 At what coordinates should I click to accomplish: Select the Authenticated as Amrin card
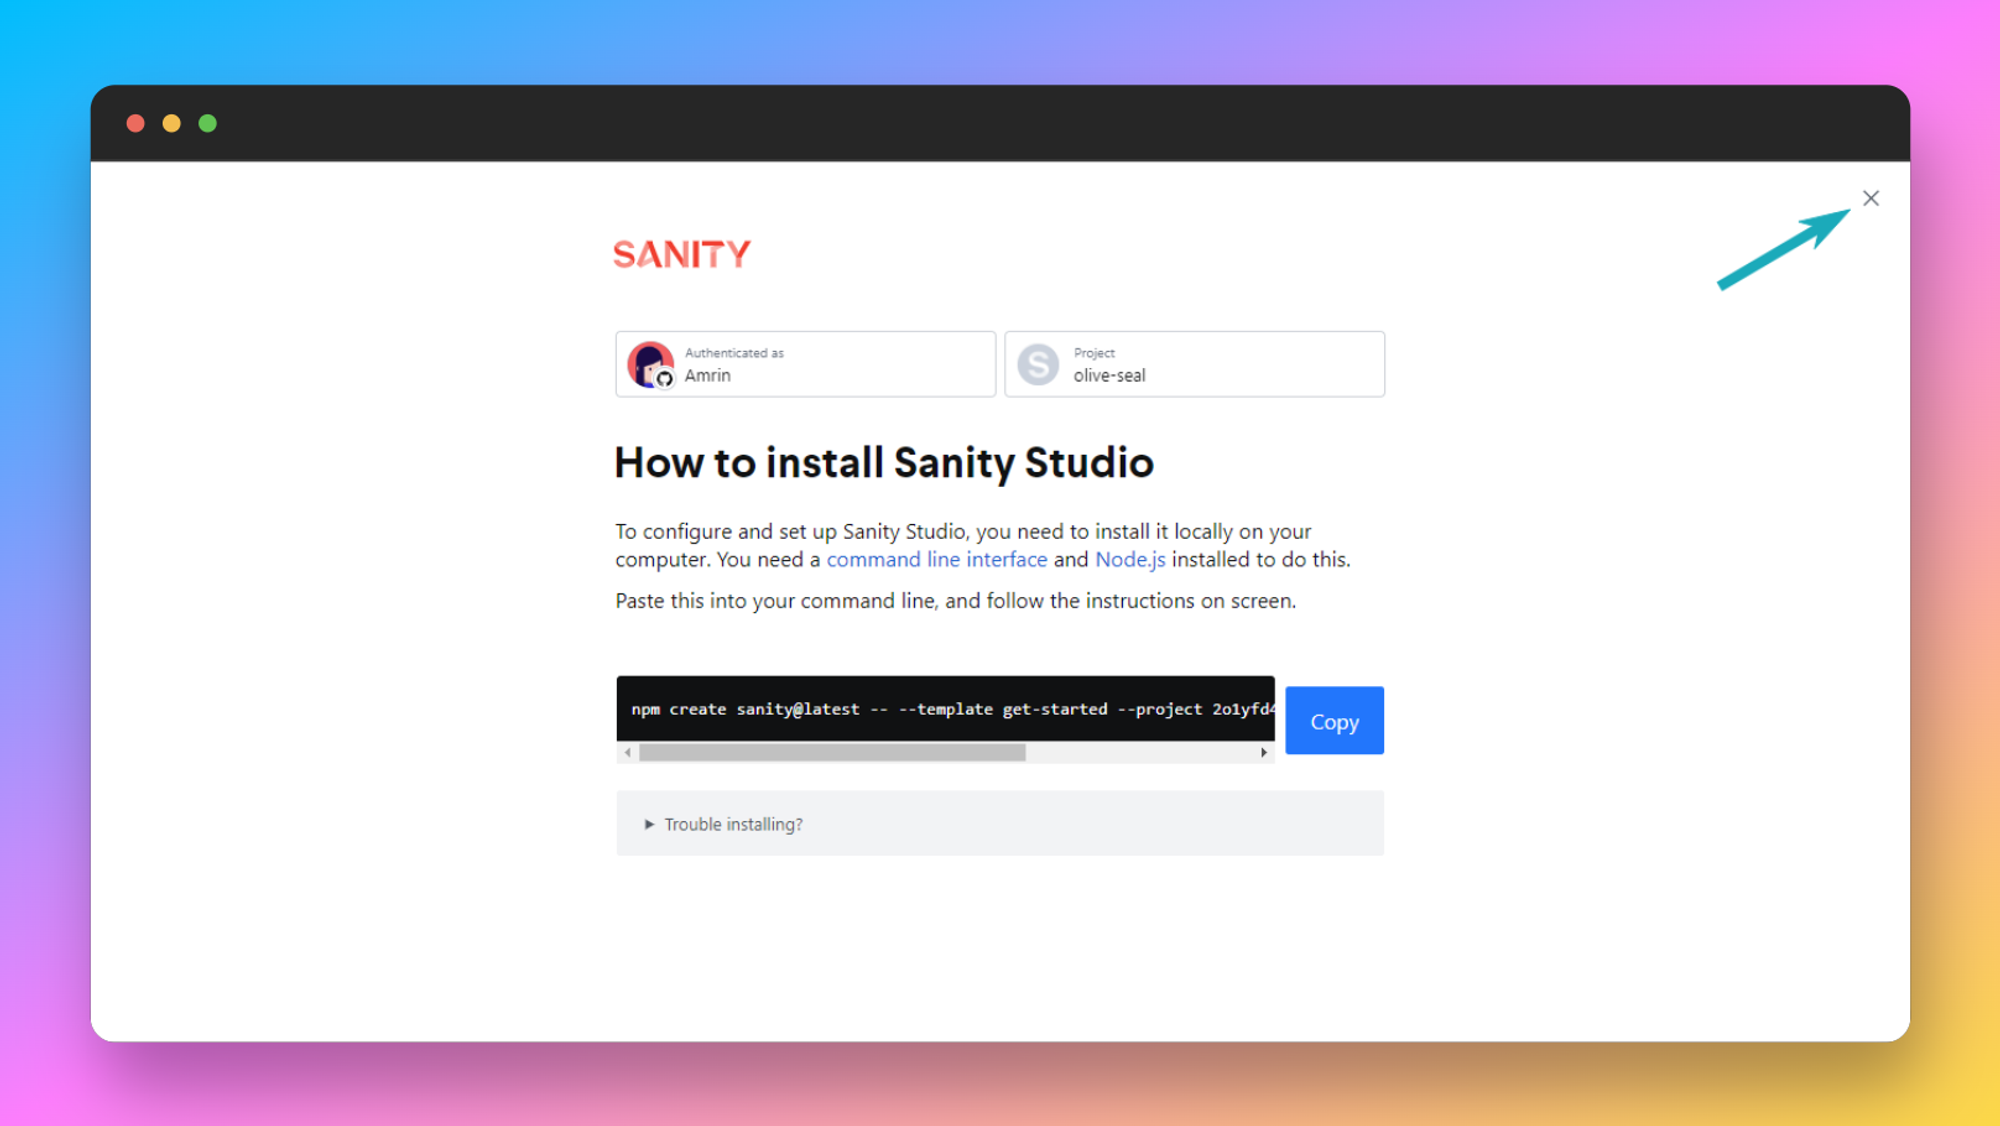(805, 364)
